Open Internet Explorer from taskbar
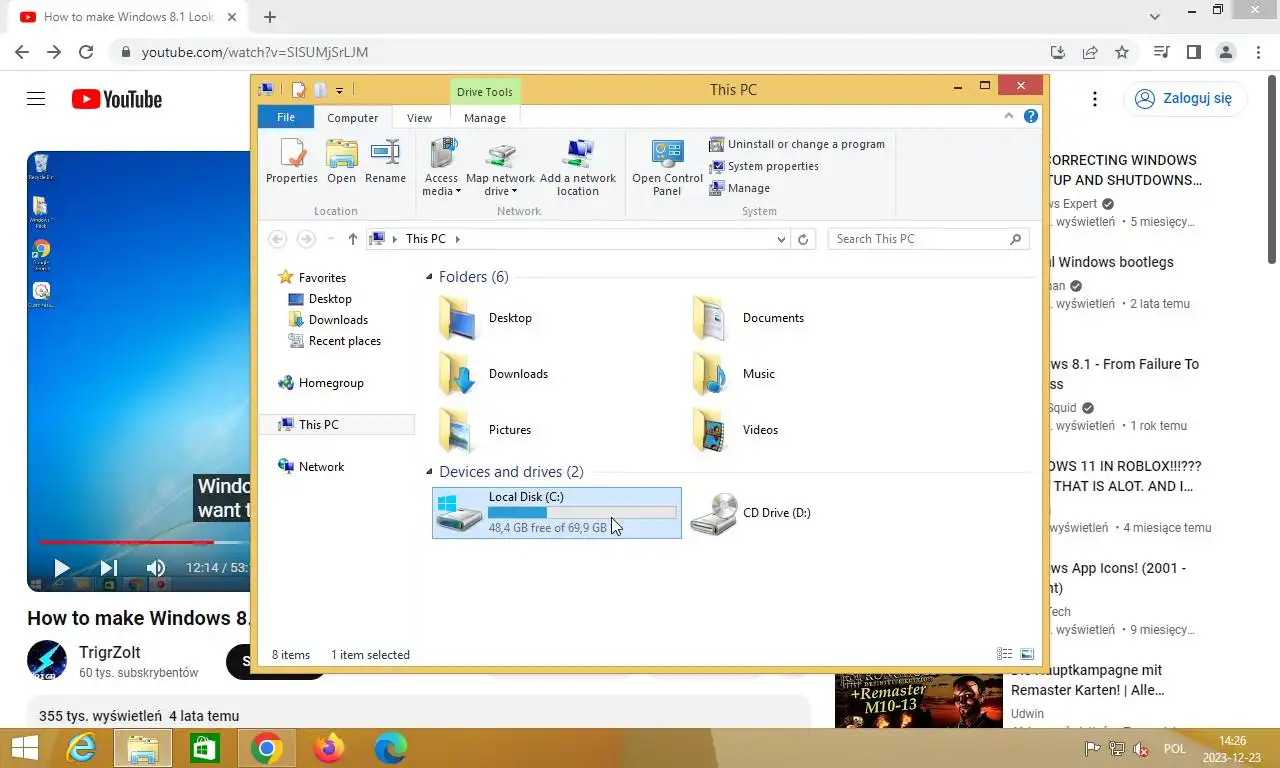The width and height of the screenshot is (1280, 768). coord(81,748)
